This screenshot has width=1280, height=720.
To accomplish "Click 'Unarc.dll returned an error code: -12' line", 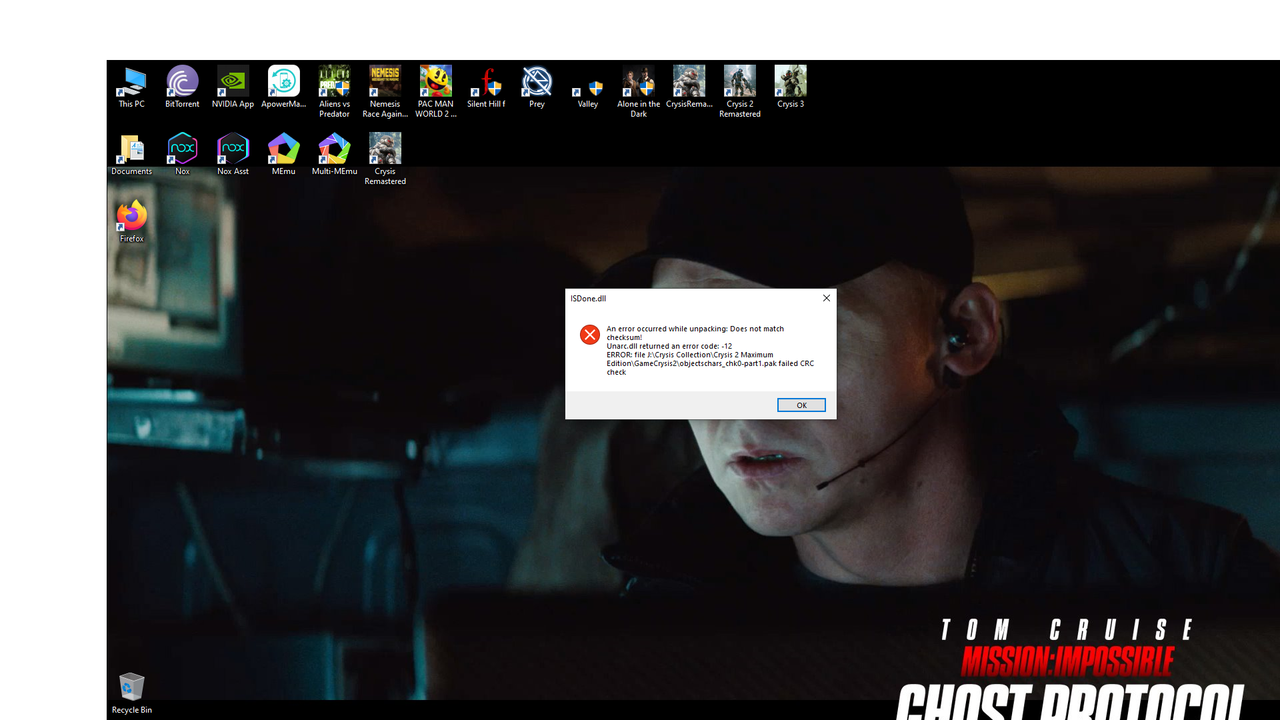I will pyautogui.click(x=669, y=346).
